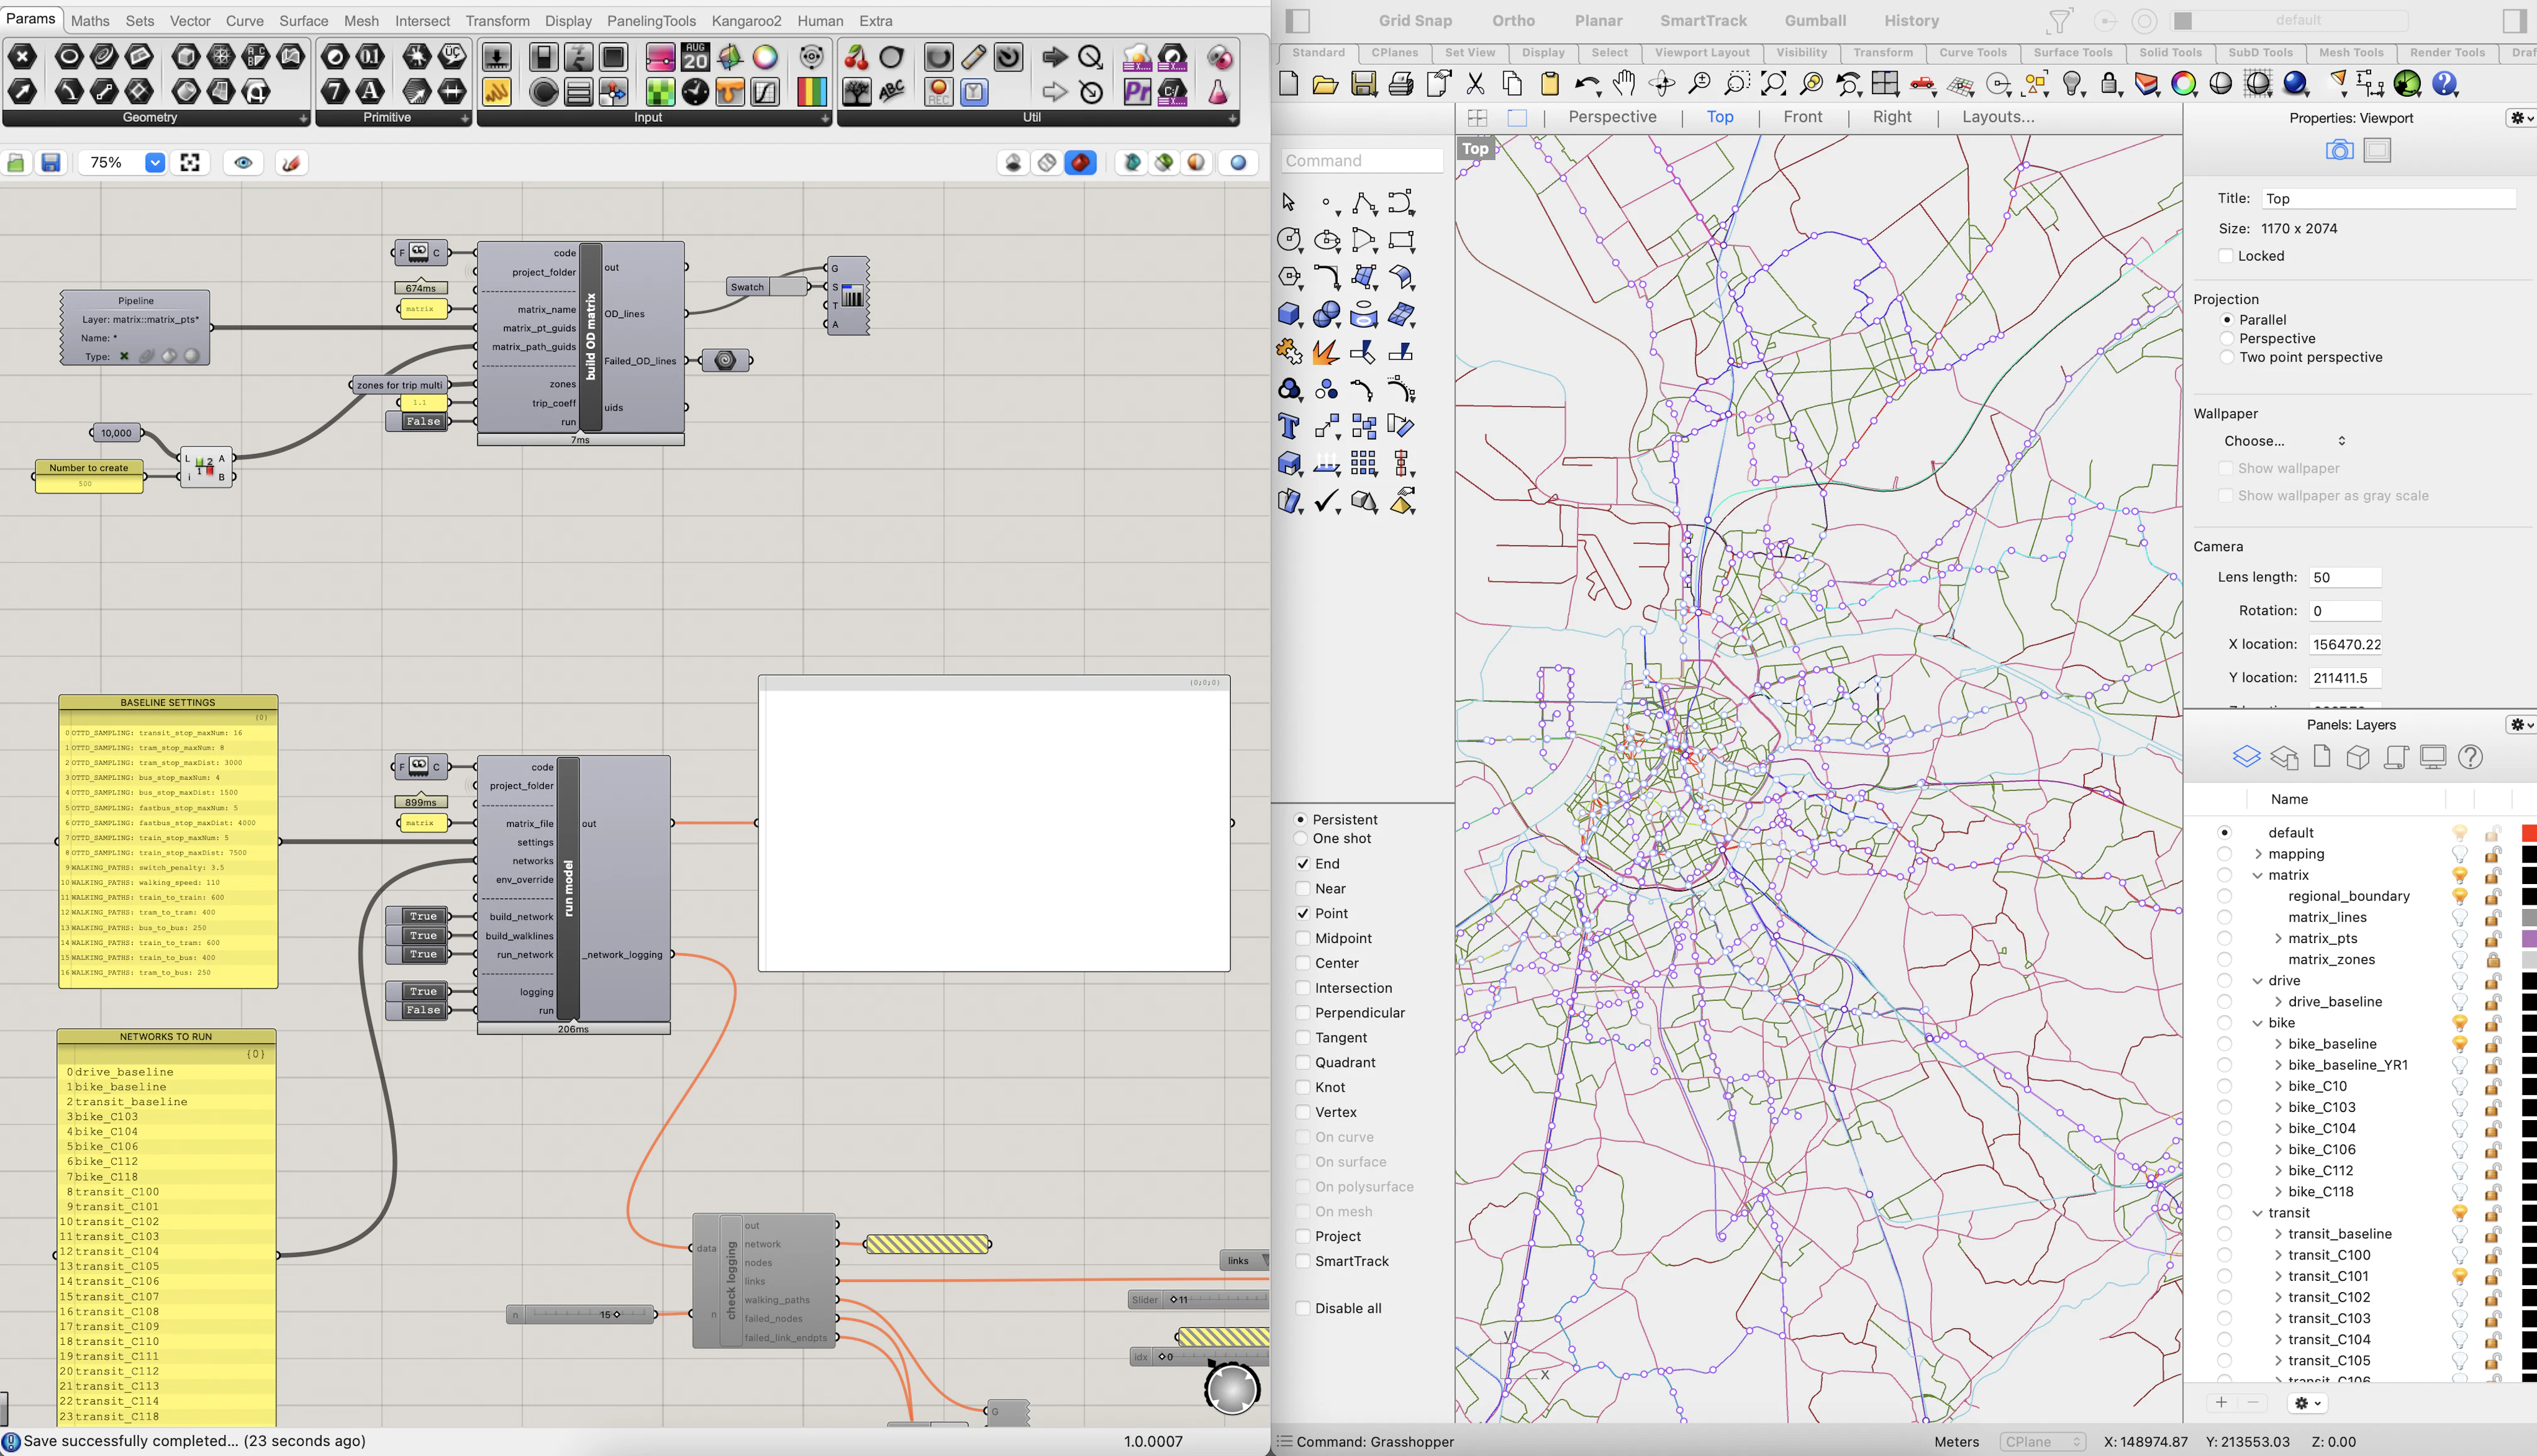Open the Layers panel gear menu
The height and width of the screenshot is (1456, 2537).
tap(2520, 724)
